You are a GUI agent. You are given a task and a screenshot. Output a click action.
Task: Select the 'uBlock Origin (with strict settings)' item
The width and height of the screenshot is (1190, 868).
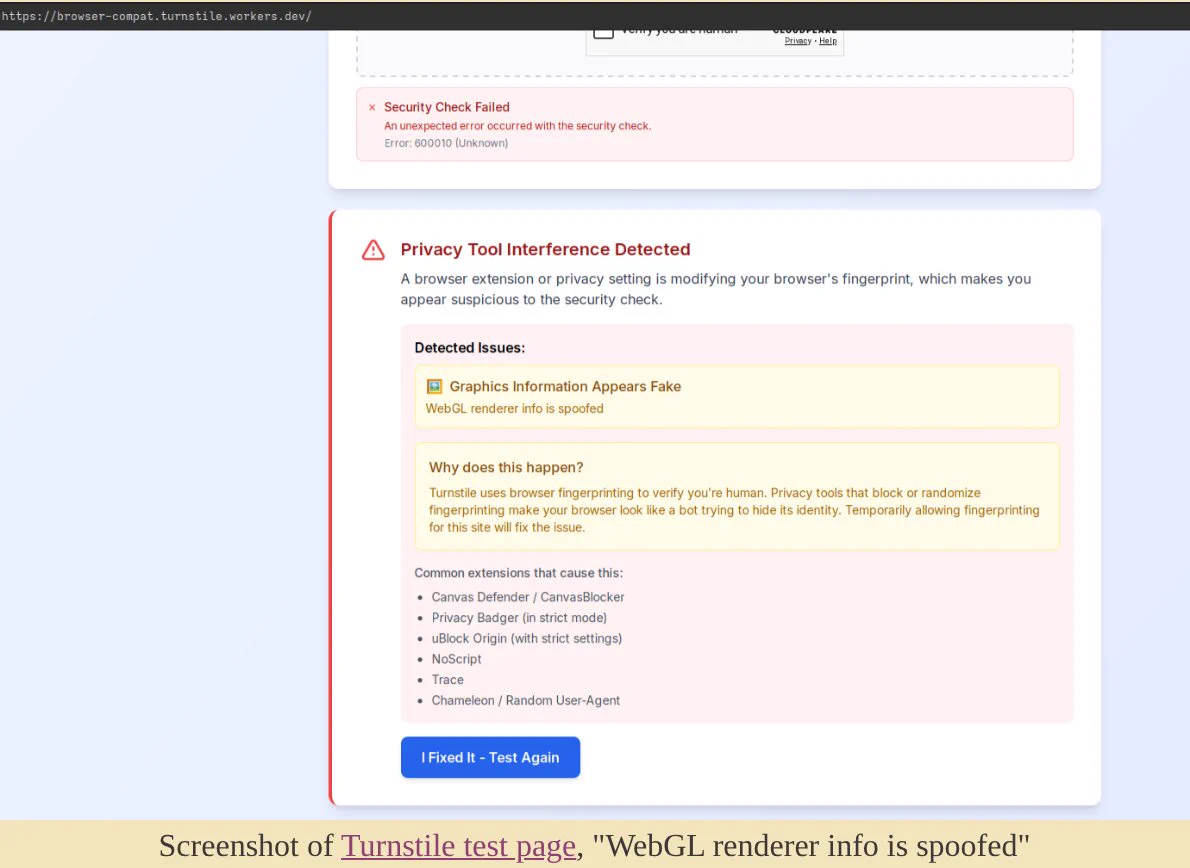527,638
